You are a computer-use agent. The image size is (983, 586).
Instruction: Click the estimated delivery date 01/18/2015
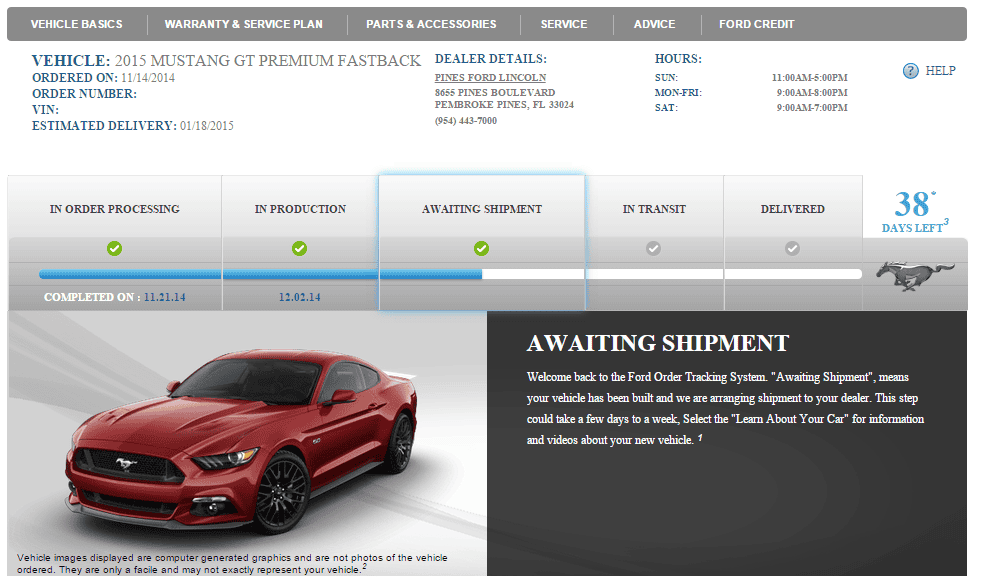point(207,126)
